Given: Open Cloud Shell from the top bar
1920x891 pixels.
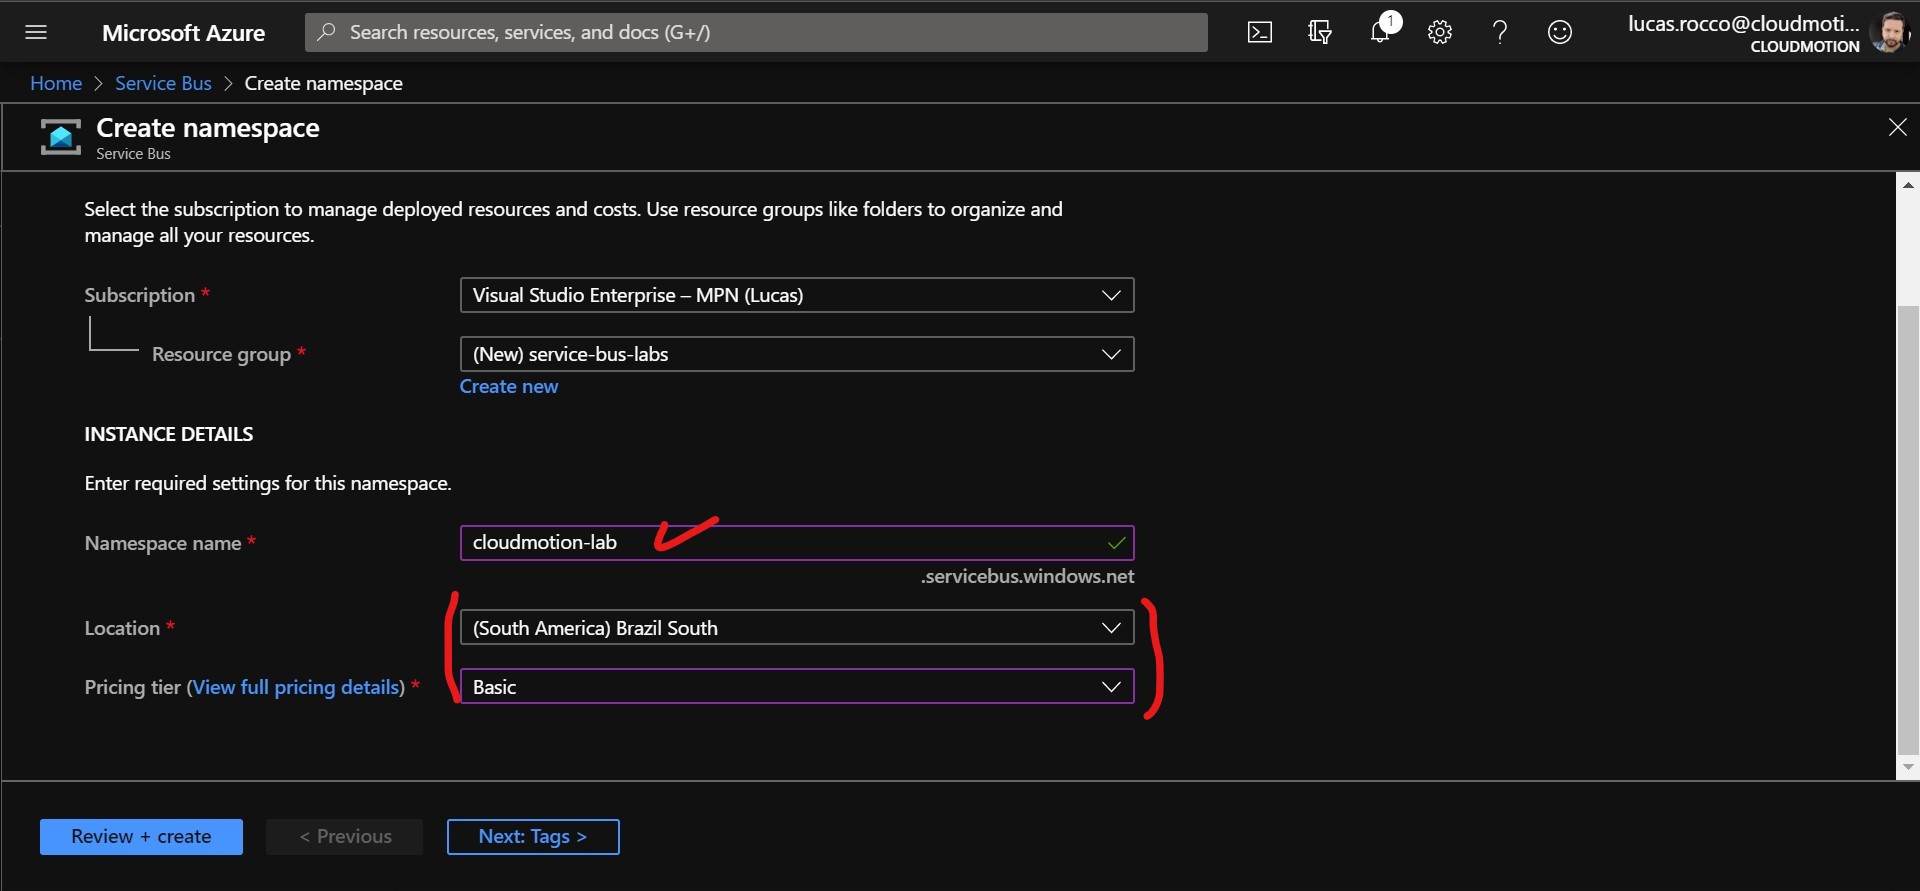Looking at the screenshot, I should coord(1260,32).
